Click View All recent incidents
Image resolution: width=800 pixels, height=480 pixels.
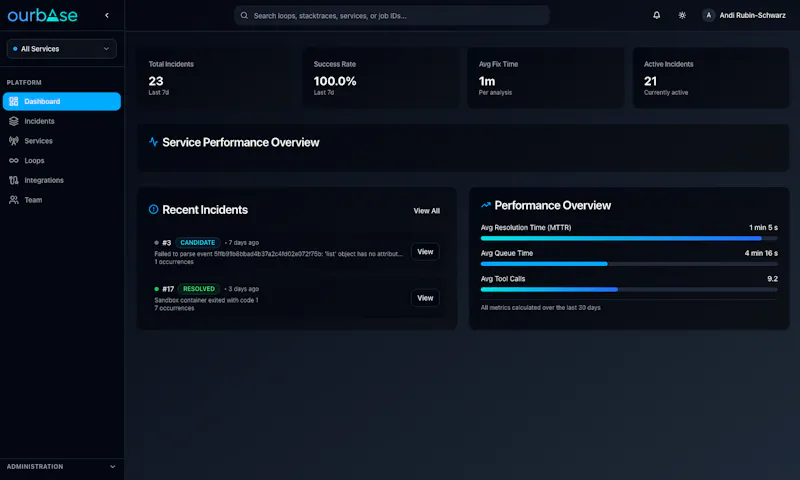coord(427,211)
